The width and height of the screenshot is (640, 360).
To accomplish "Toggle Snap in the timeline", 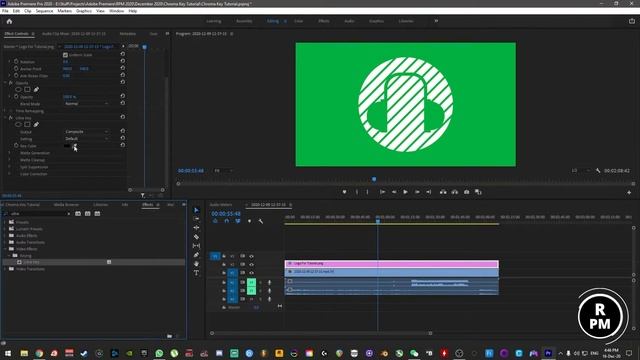I will 227,221.
